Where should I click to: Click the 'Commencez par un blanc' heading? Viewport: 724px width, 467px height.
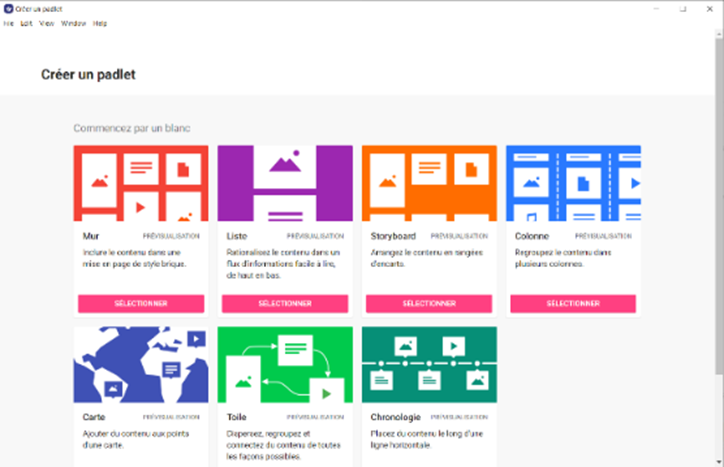(132, 128)
